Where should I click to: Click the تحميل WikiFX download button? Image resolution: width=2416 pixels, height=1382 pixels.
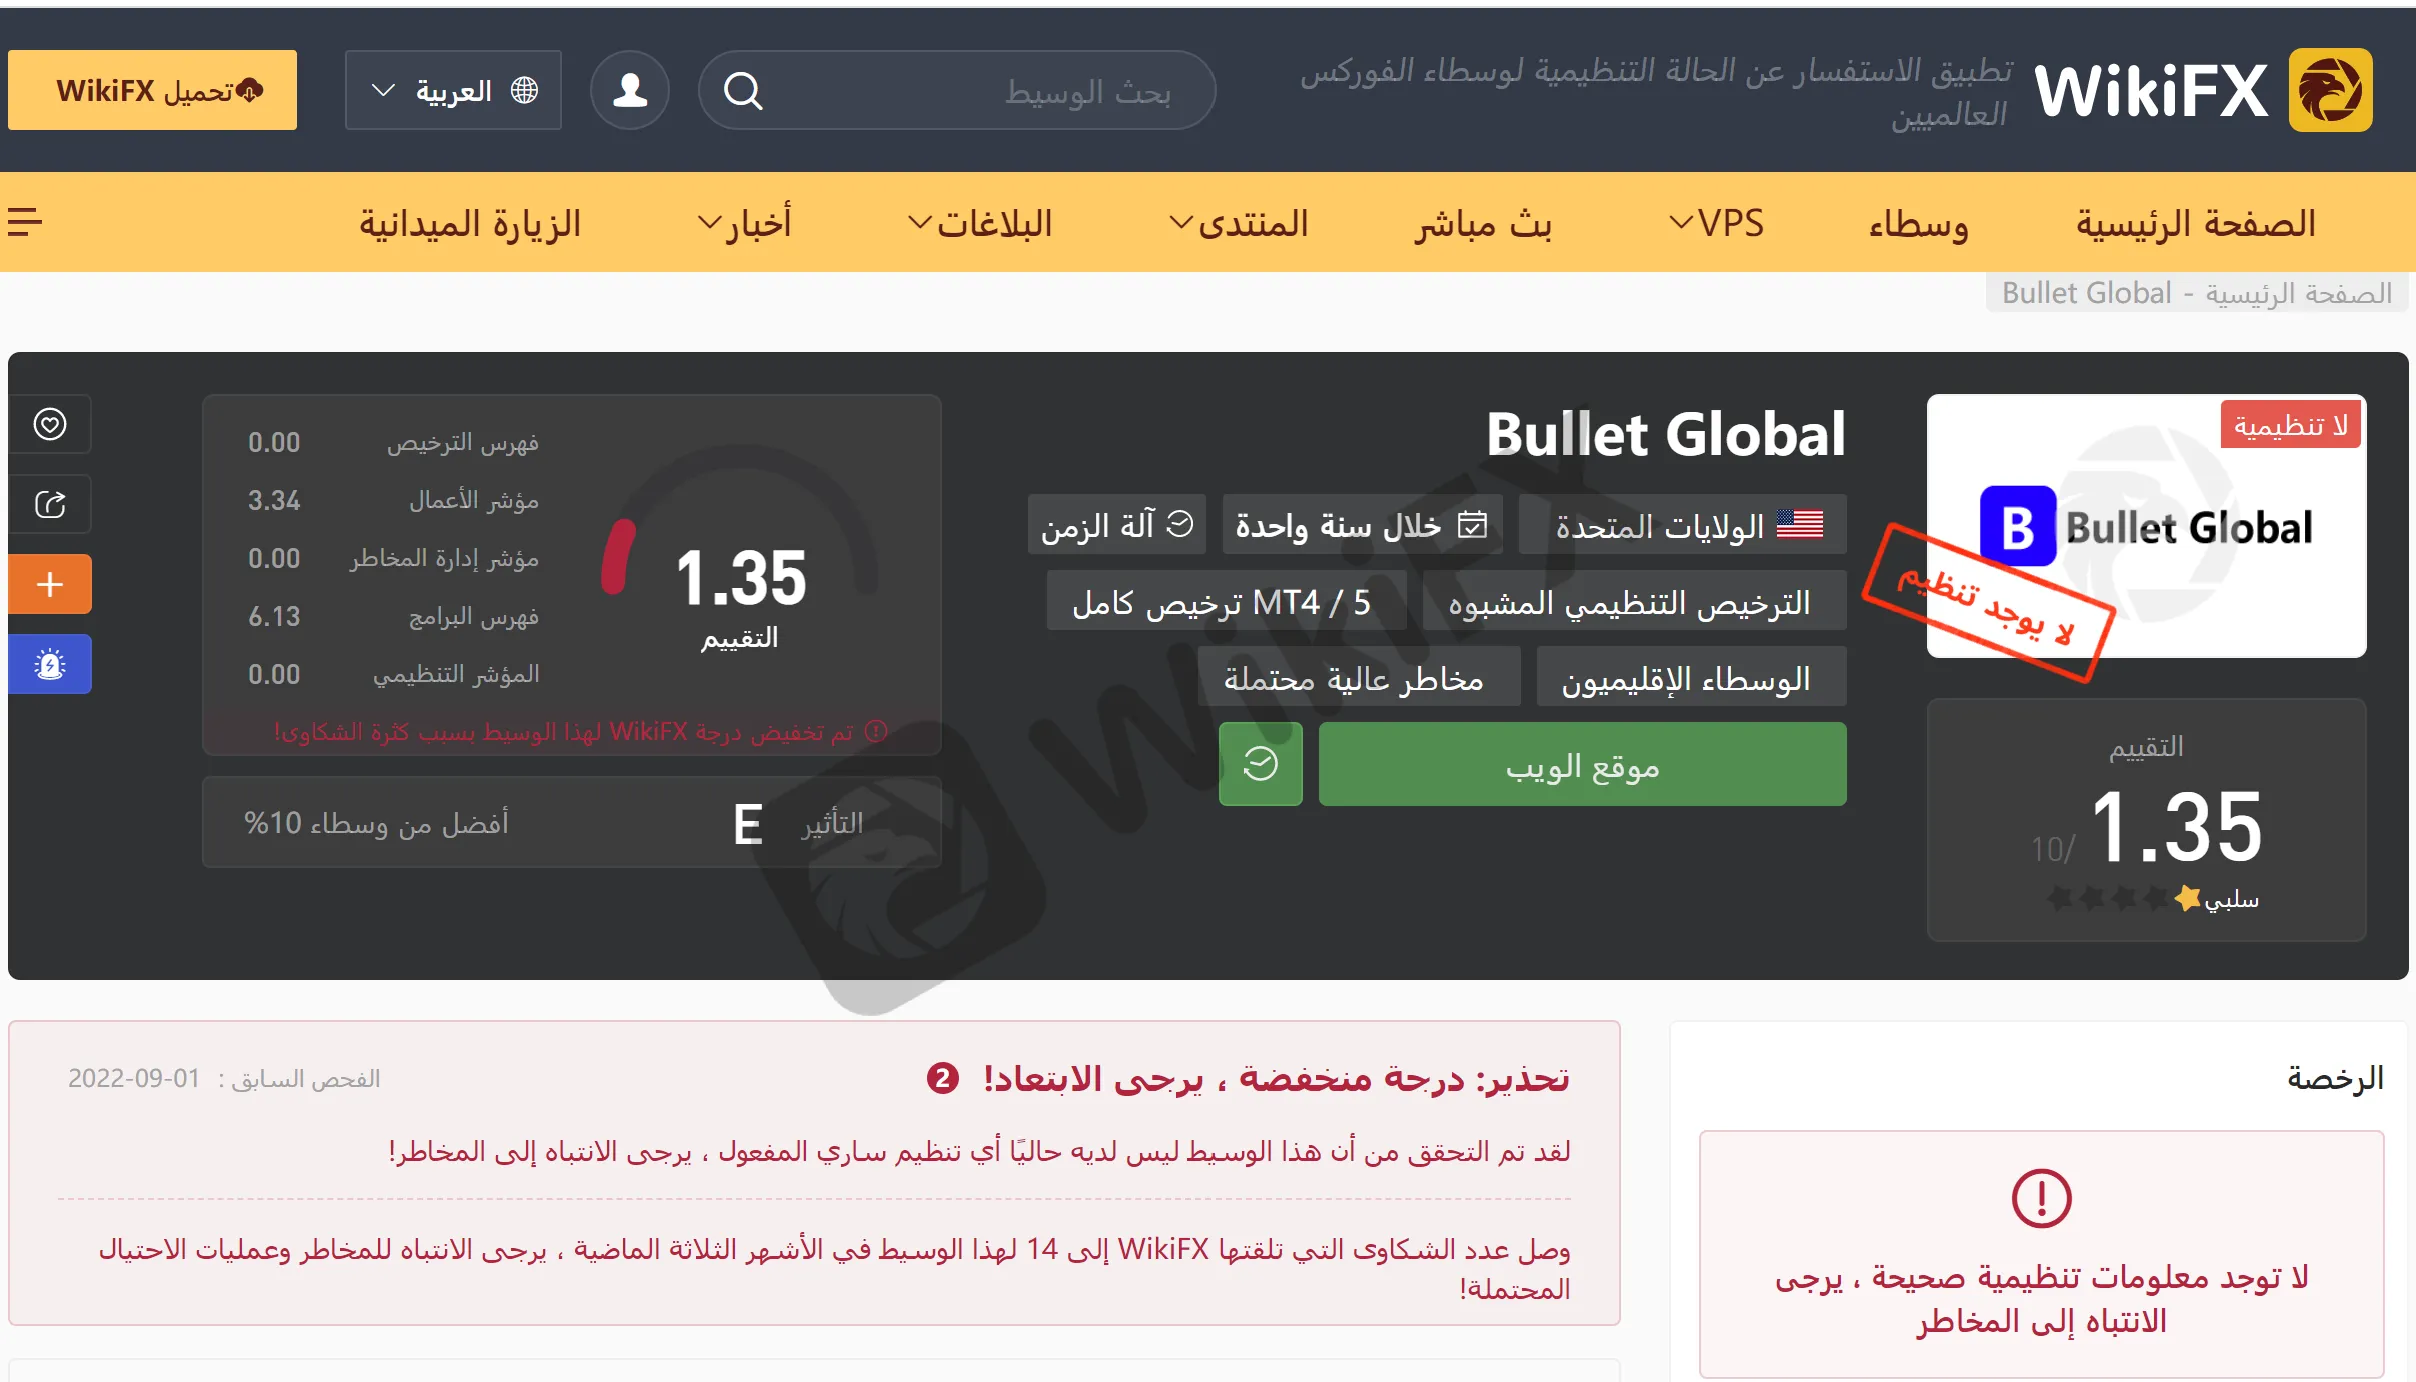pos(152,90)
